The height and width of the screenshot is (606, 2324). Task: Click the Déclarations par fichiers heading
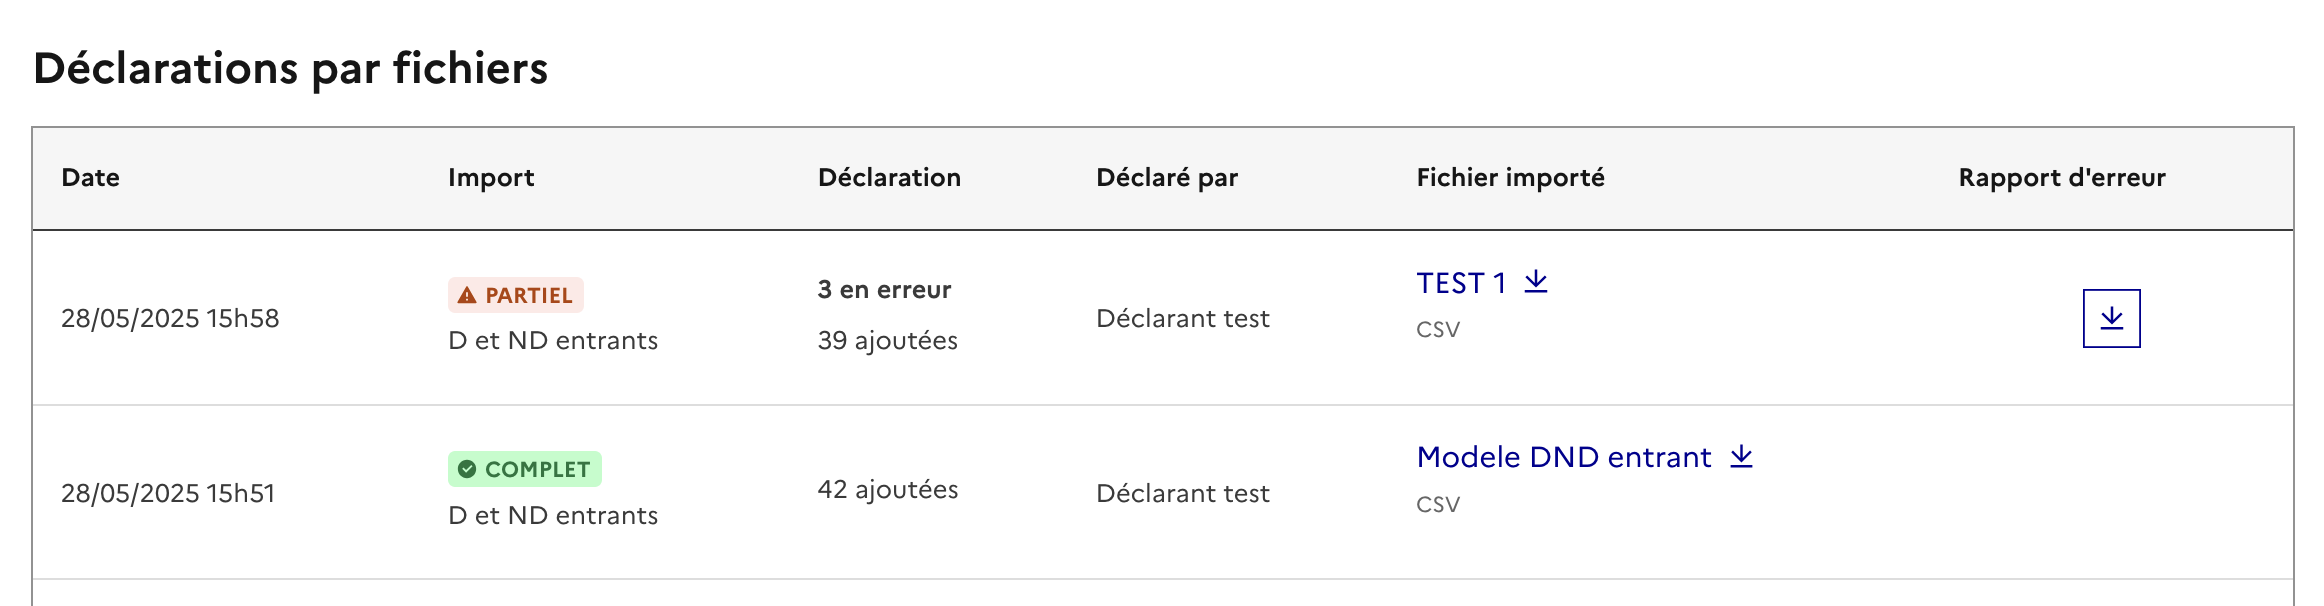pos(291,69)
